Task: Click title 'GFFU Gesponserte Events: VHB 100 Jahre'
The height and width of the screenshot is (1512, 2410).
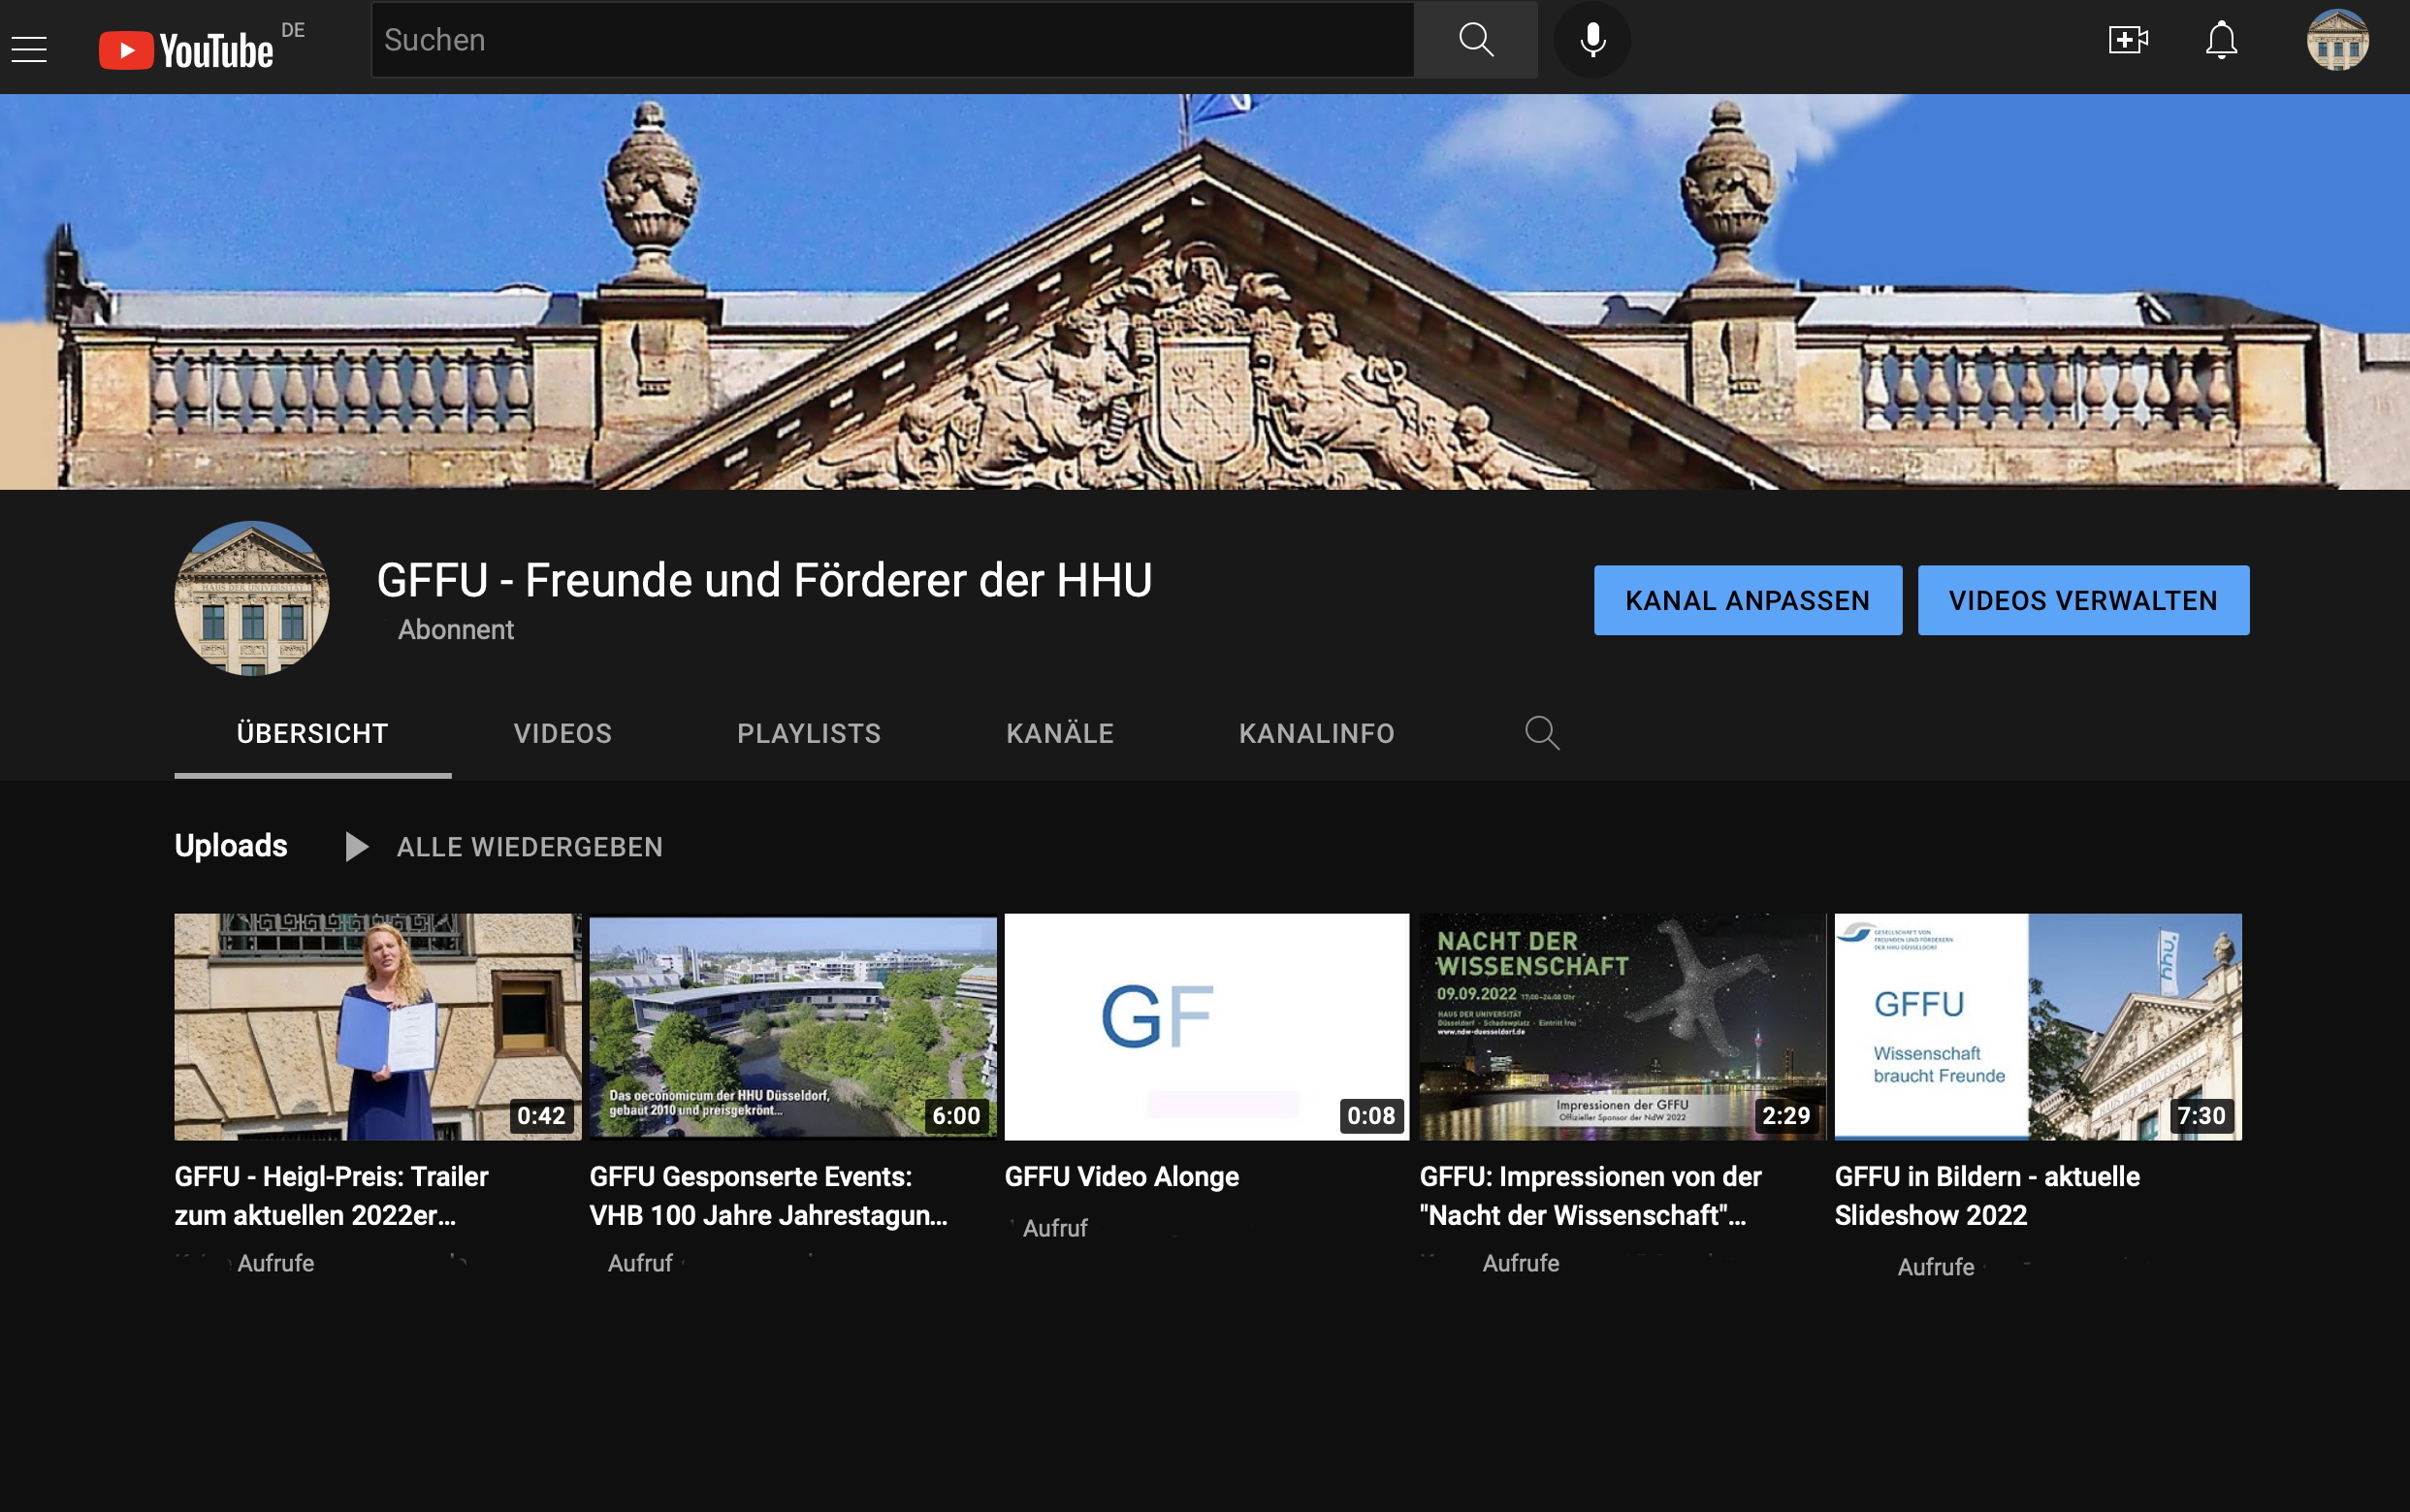Action: (768, 1196)
